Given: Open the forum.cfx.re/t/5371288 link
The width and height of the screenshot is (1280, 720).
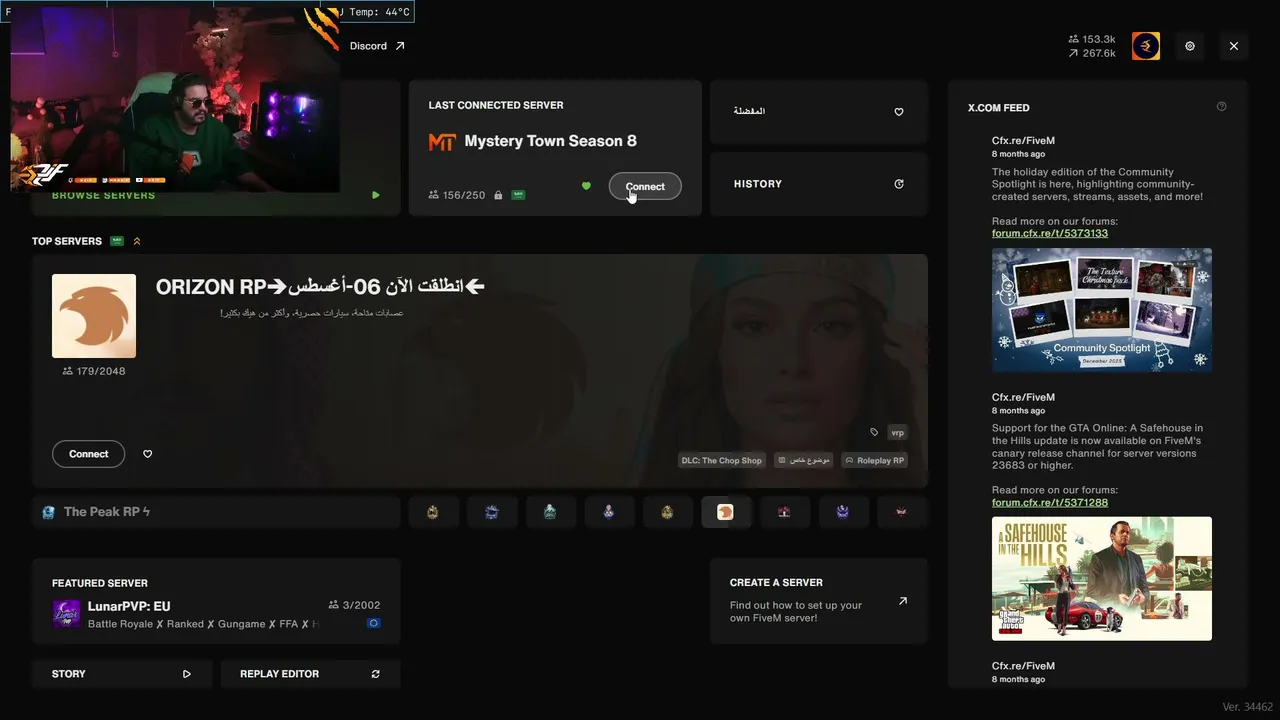Looking at the screenshot, I should point(1050,502).
